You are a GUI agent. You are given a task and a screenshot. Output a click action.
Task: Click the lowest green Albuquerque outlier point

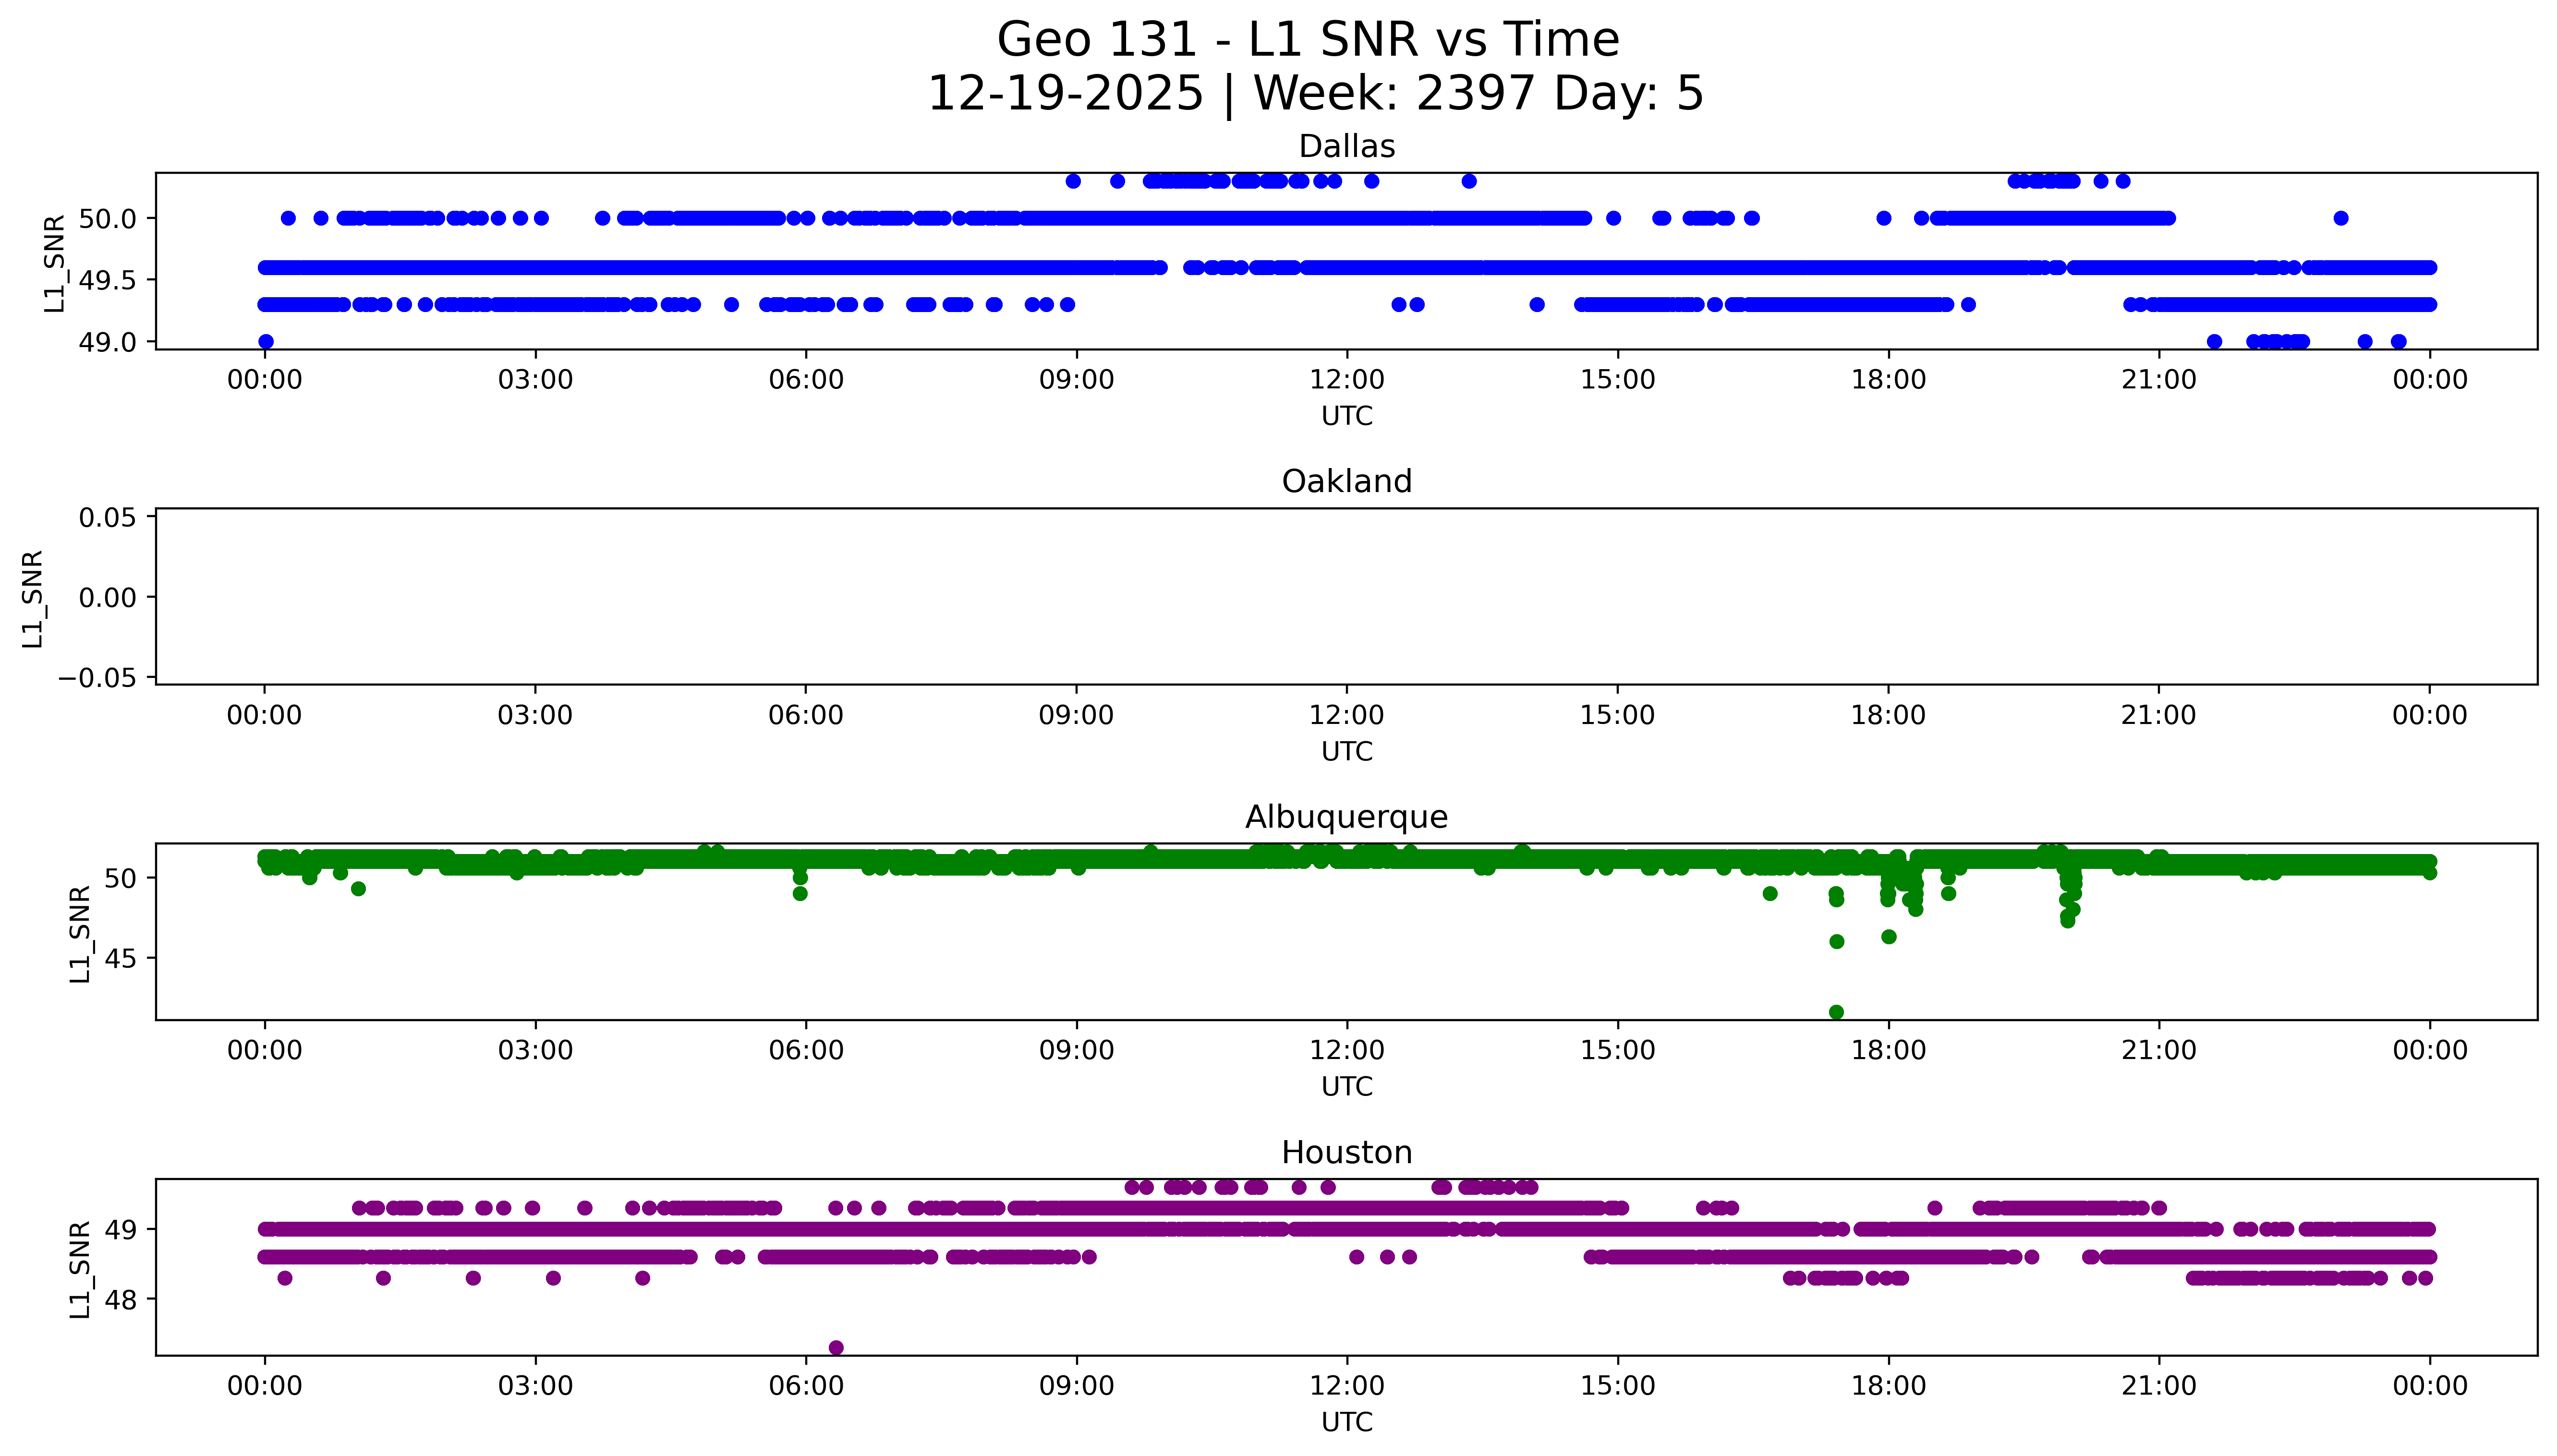(x=1836, y=1012)
